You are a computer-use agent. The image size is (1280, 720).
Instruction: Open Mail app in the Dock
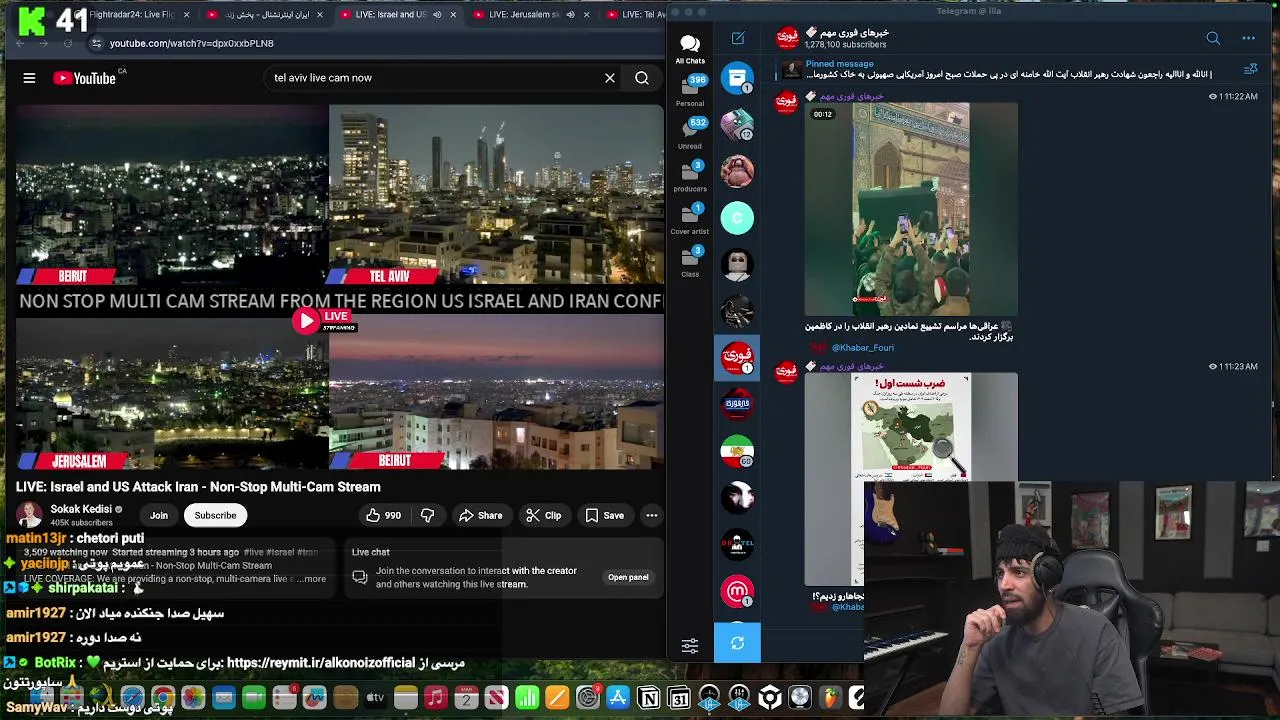coord(223,698)
